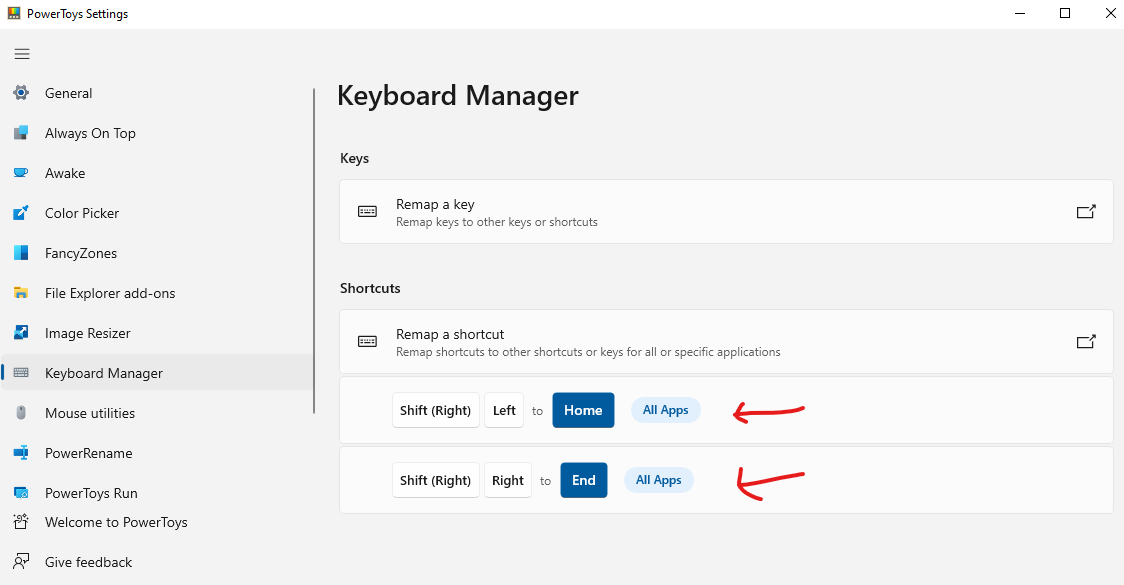Click the sidebar vertical scrollbar
The height and width of the screenshot is (585, 1124).
[x=314, y=251]
